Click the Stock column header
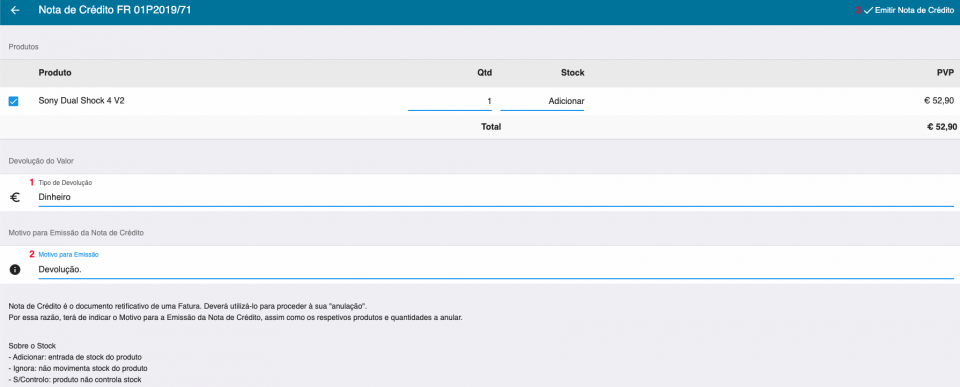This screenshot has height=387, width=960. pyautogui.click(x=572, y=73)
